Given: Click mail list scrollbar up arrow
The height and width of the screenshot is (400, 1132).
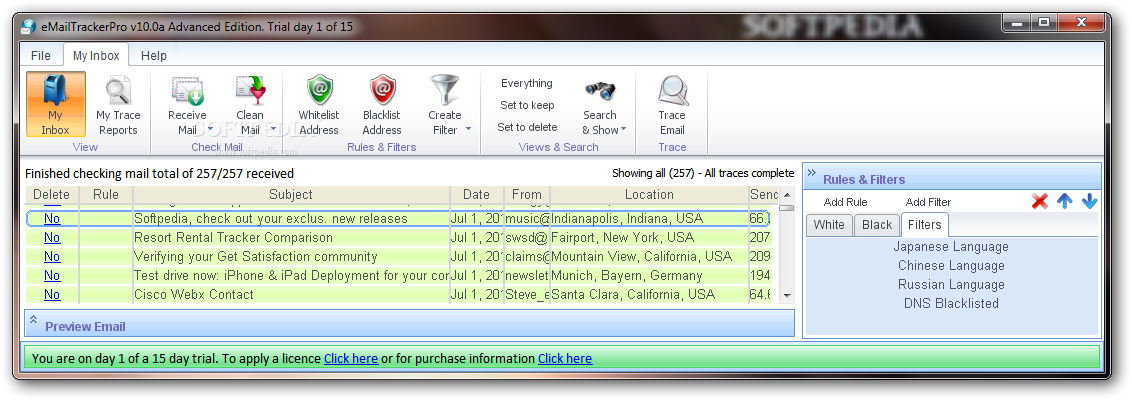Looking at the screenshot, I should (x=787, y=195).
